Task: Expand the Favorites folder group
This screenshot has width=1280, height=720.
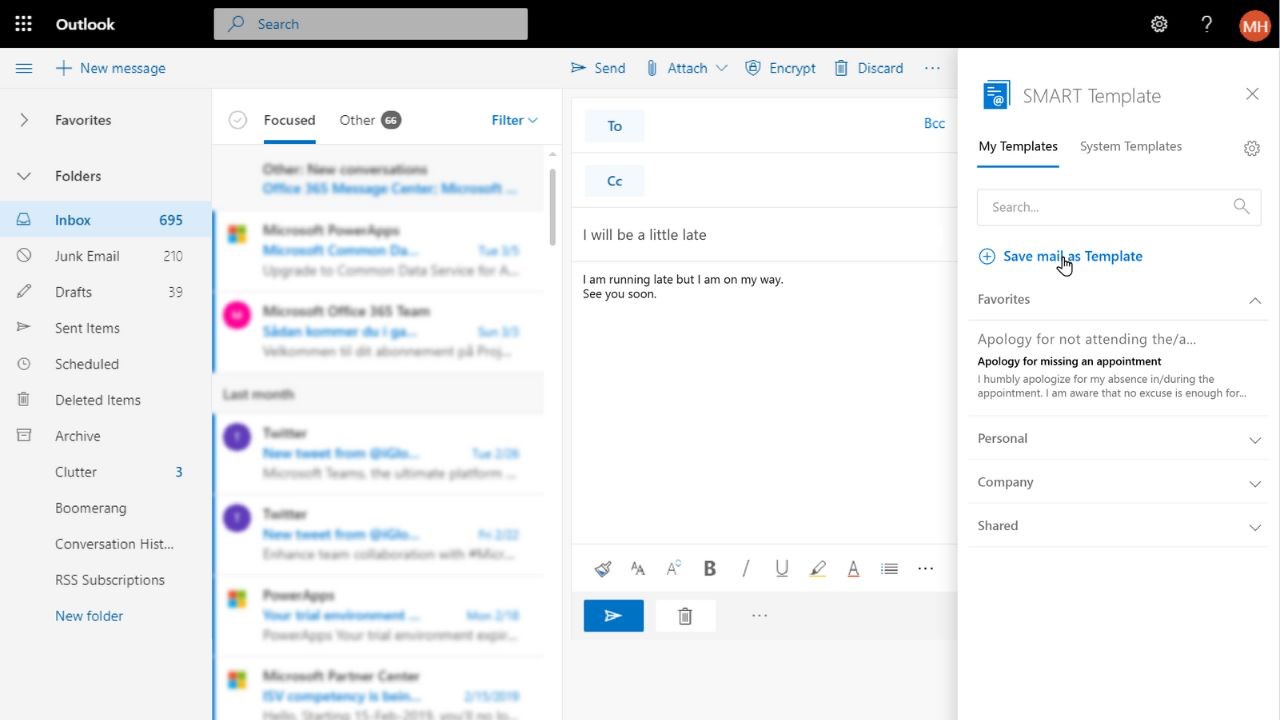Action: (x=24, y=120)
